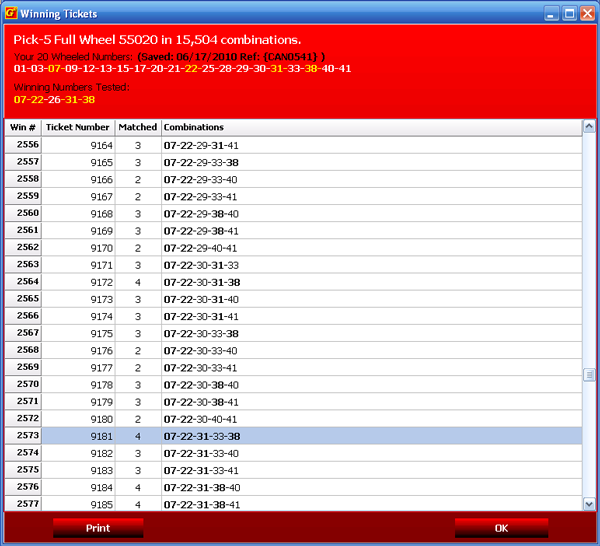Click combination 07-22-30-33-41
Image resolution: width=600 pixels, height=546 pixels.
pos(201,368)
